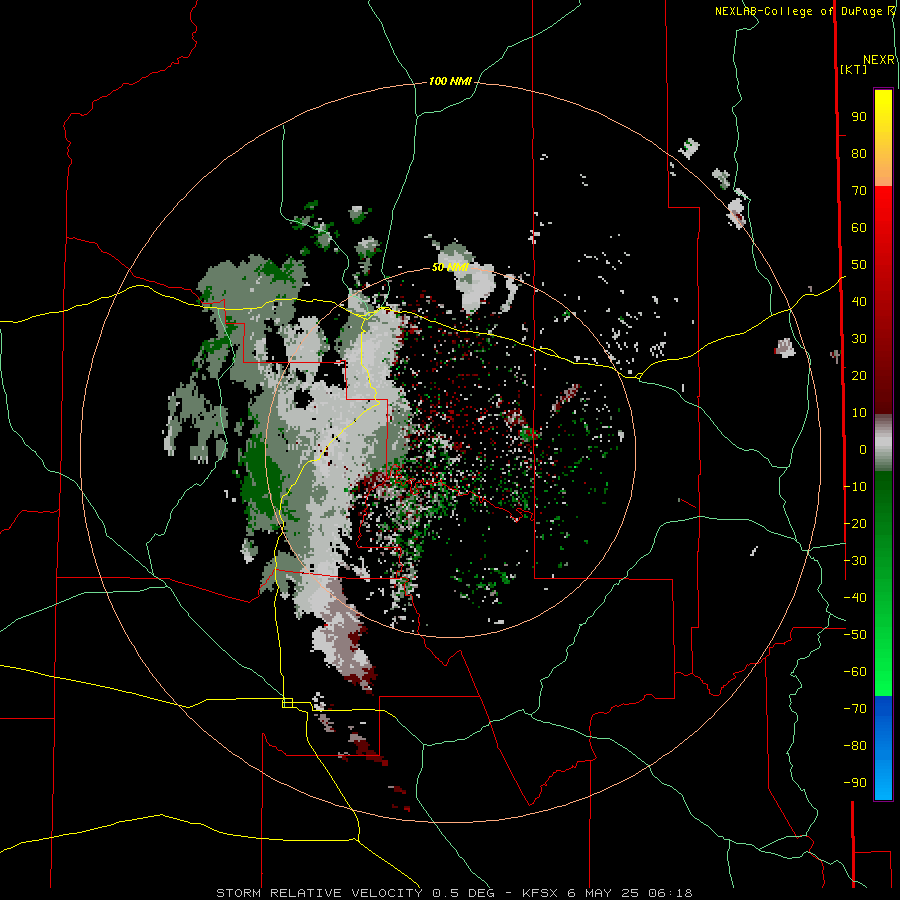The image size is (900, 900).
Task: Click the -50 scale label
Action: coord(855,635)
